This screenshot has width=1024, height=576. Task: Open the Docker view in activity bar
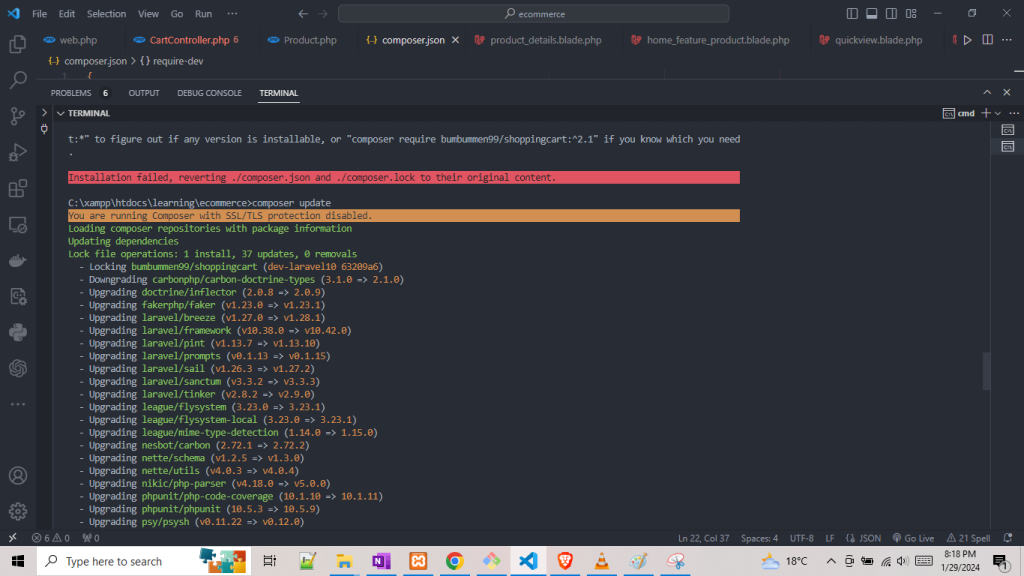point(18,261)
